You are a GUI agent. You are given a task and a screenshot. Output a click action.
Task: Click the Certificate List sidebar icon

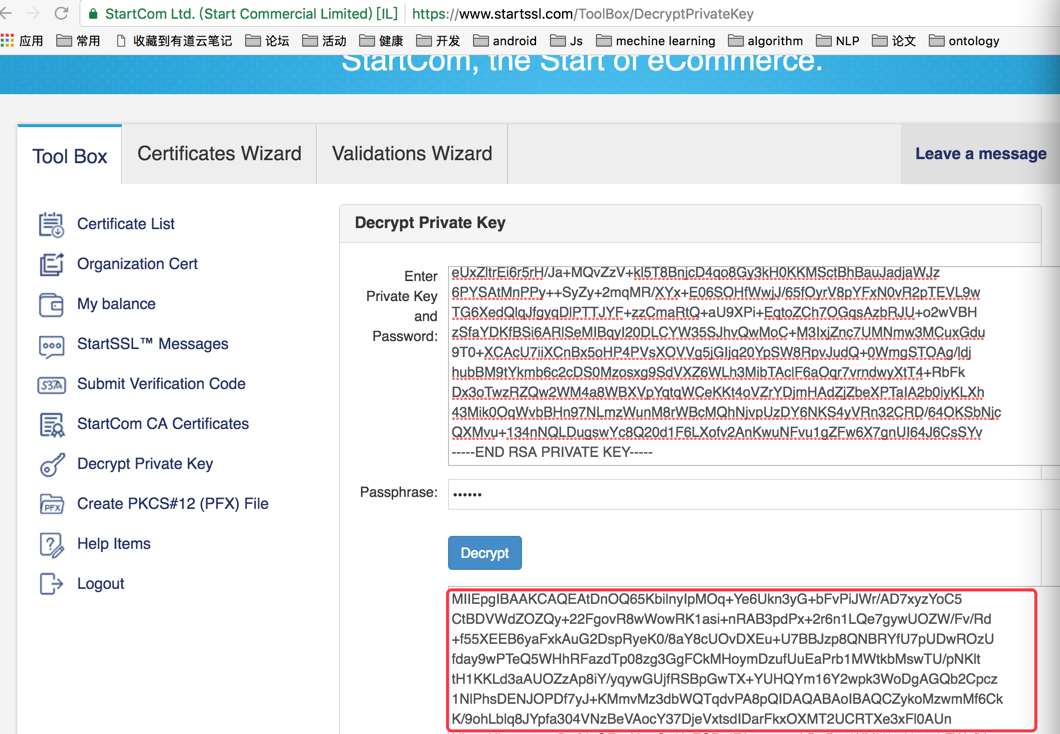tap(51, 224)
